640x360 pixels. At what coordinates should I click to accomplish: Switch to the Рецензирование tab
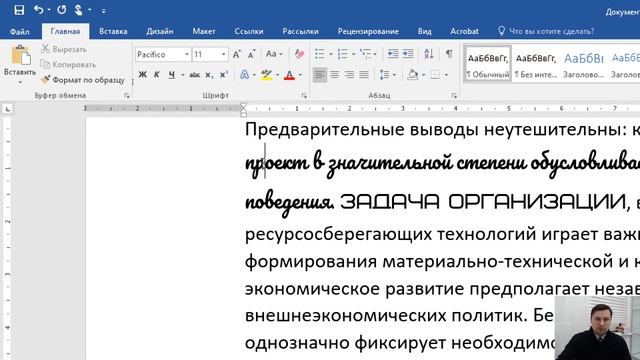pyautogui.click(x=368, y=31)
